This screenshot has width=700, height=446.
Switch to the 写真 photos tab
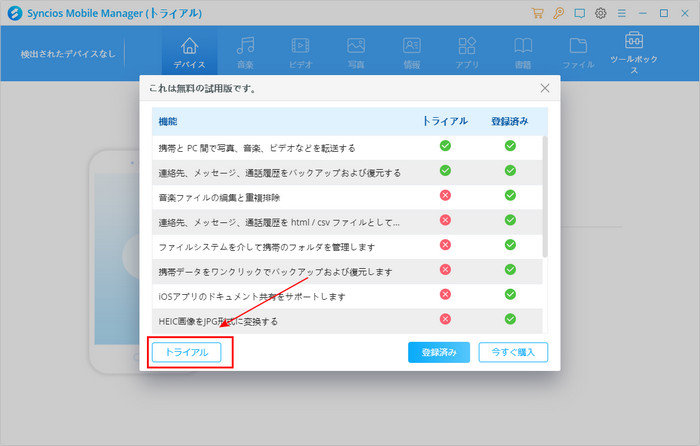(x=356, y=53)
